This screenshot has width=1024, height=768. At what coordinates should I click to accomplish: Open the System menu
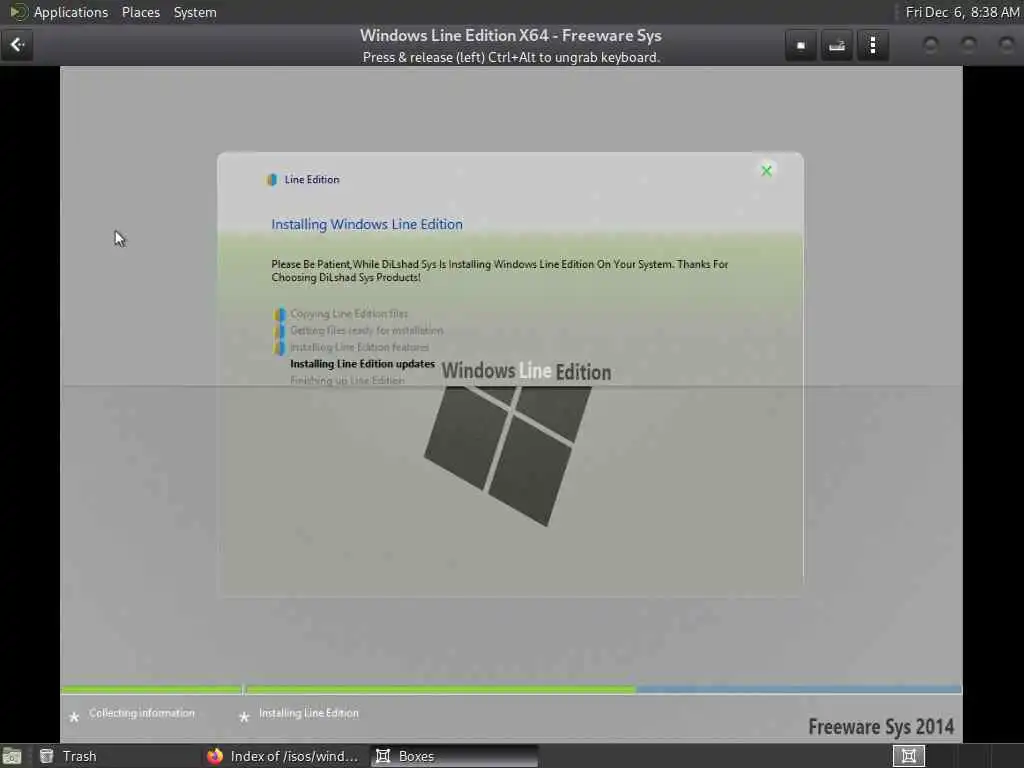(x=195, y=12)
